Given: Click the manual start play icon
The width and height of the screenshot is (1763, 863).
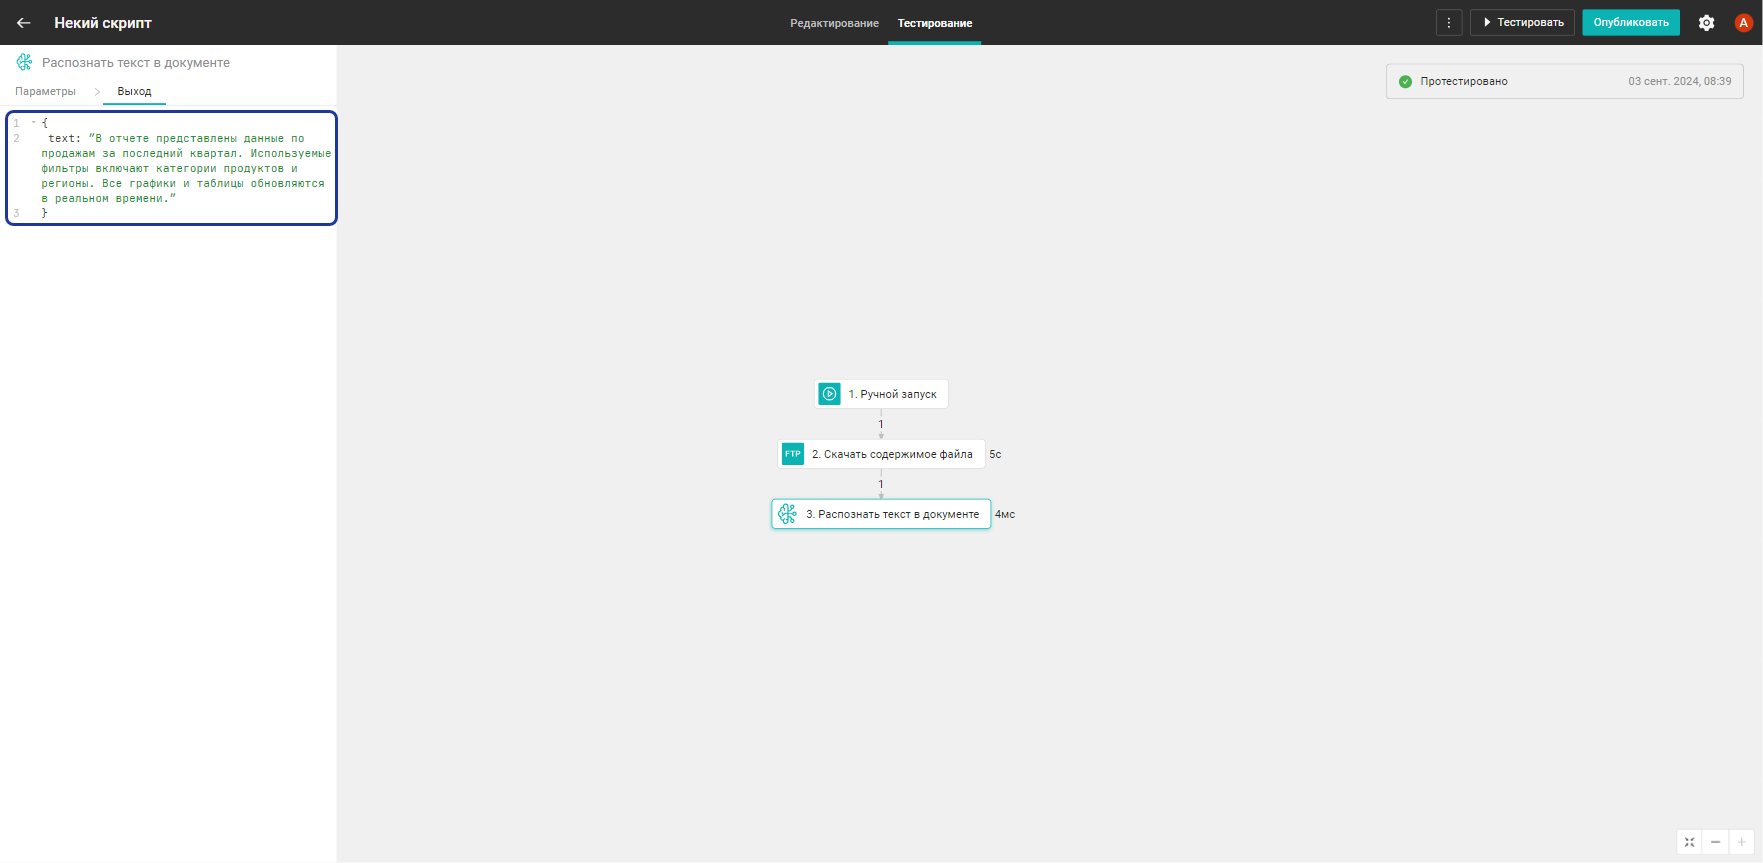Looking at the screenshot, I should coord(830,394).
